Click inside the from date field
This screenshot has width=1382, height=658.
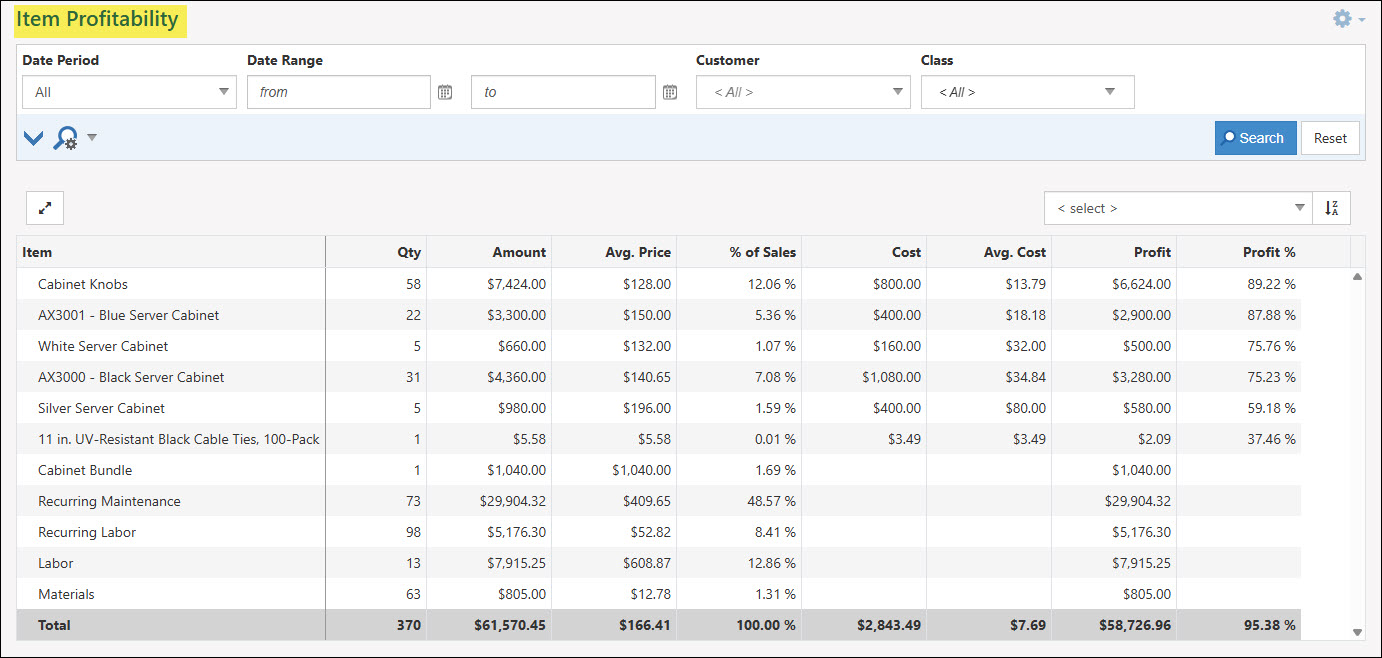(x=338, y=91)
